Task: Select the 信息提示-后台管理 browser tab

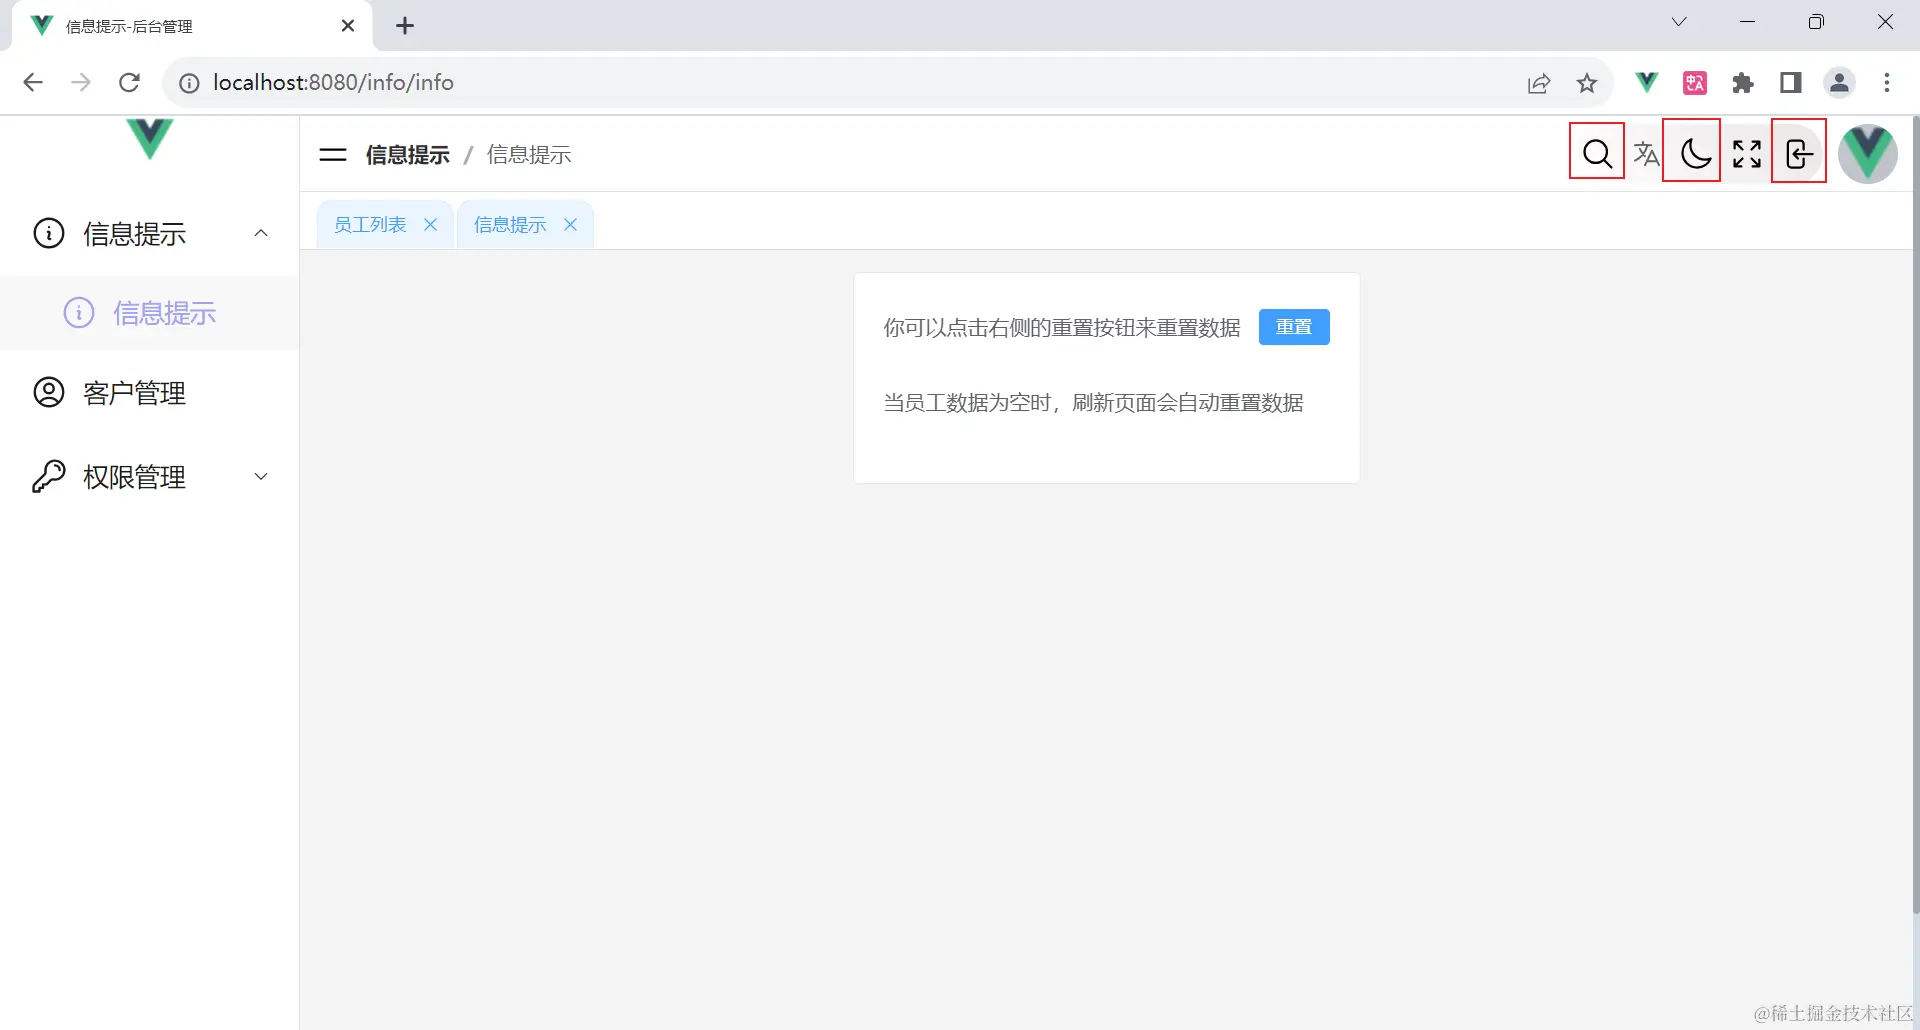Action: (192, 26)
